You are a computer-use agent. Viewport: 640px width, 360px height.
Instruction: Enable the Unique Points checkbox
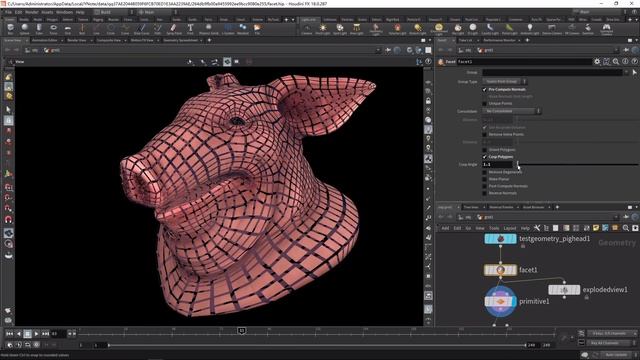pos(484,103)
